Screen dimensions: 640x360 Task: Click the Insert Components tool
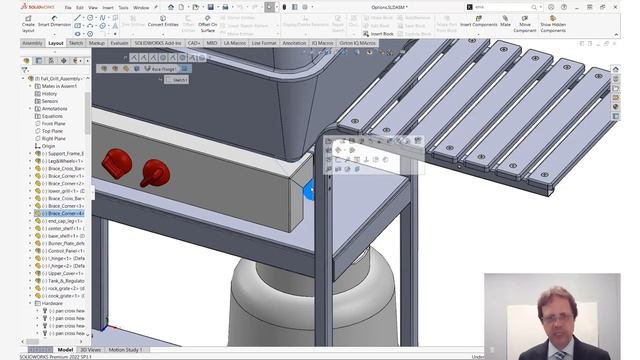click(x=478, y=21)
